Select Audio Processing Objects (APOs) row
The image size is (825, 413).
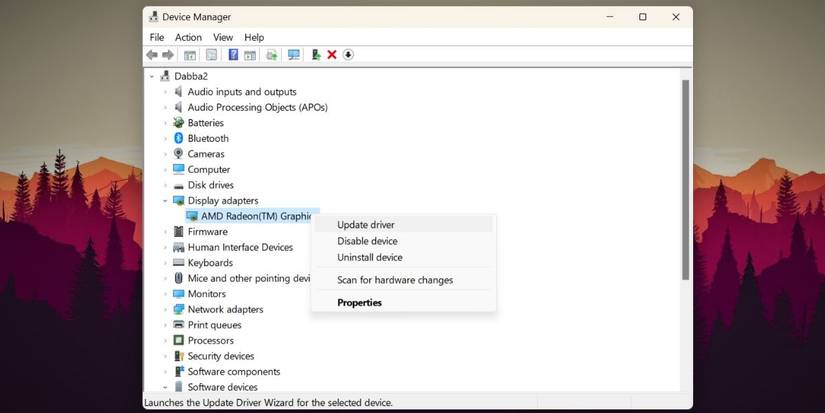pos(258,107)
